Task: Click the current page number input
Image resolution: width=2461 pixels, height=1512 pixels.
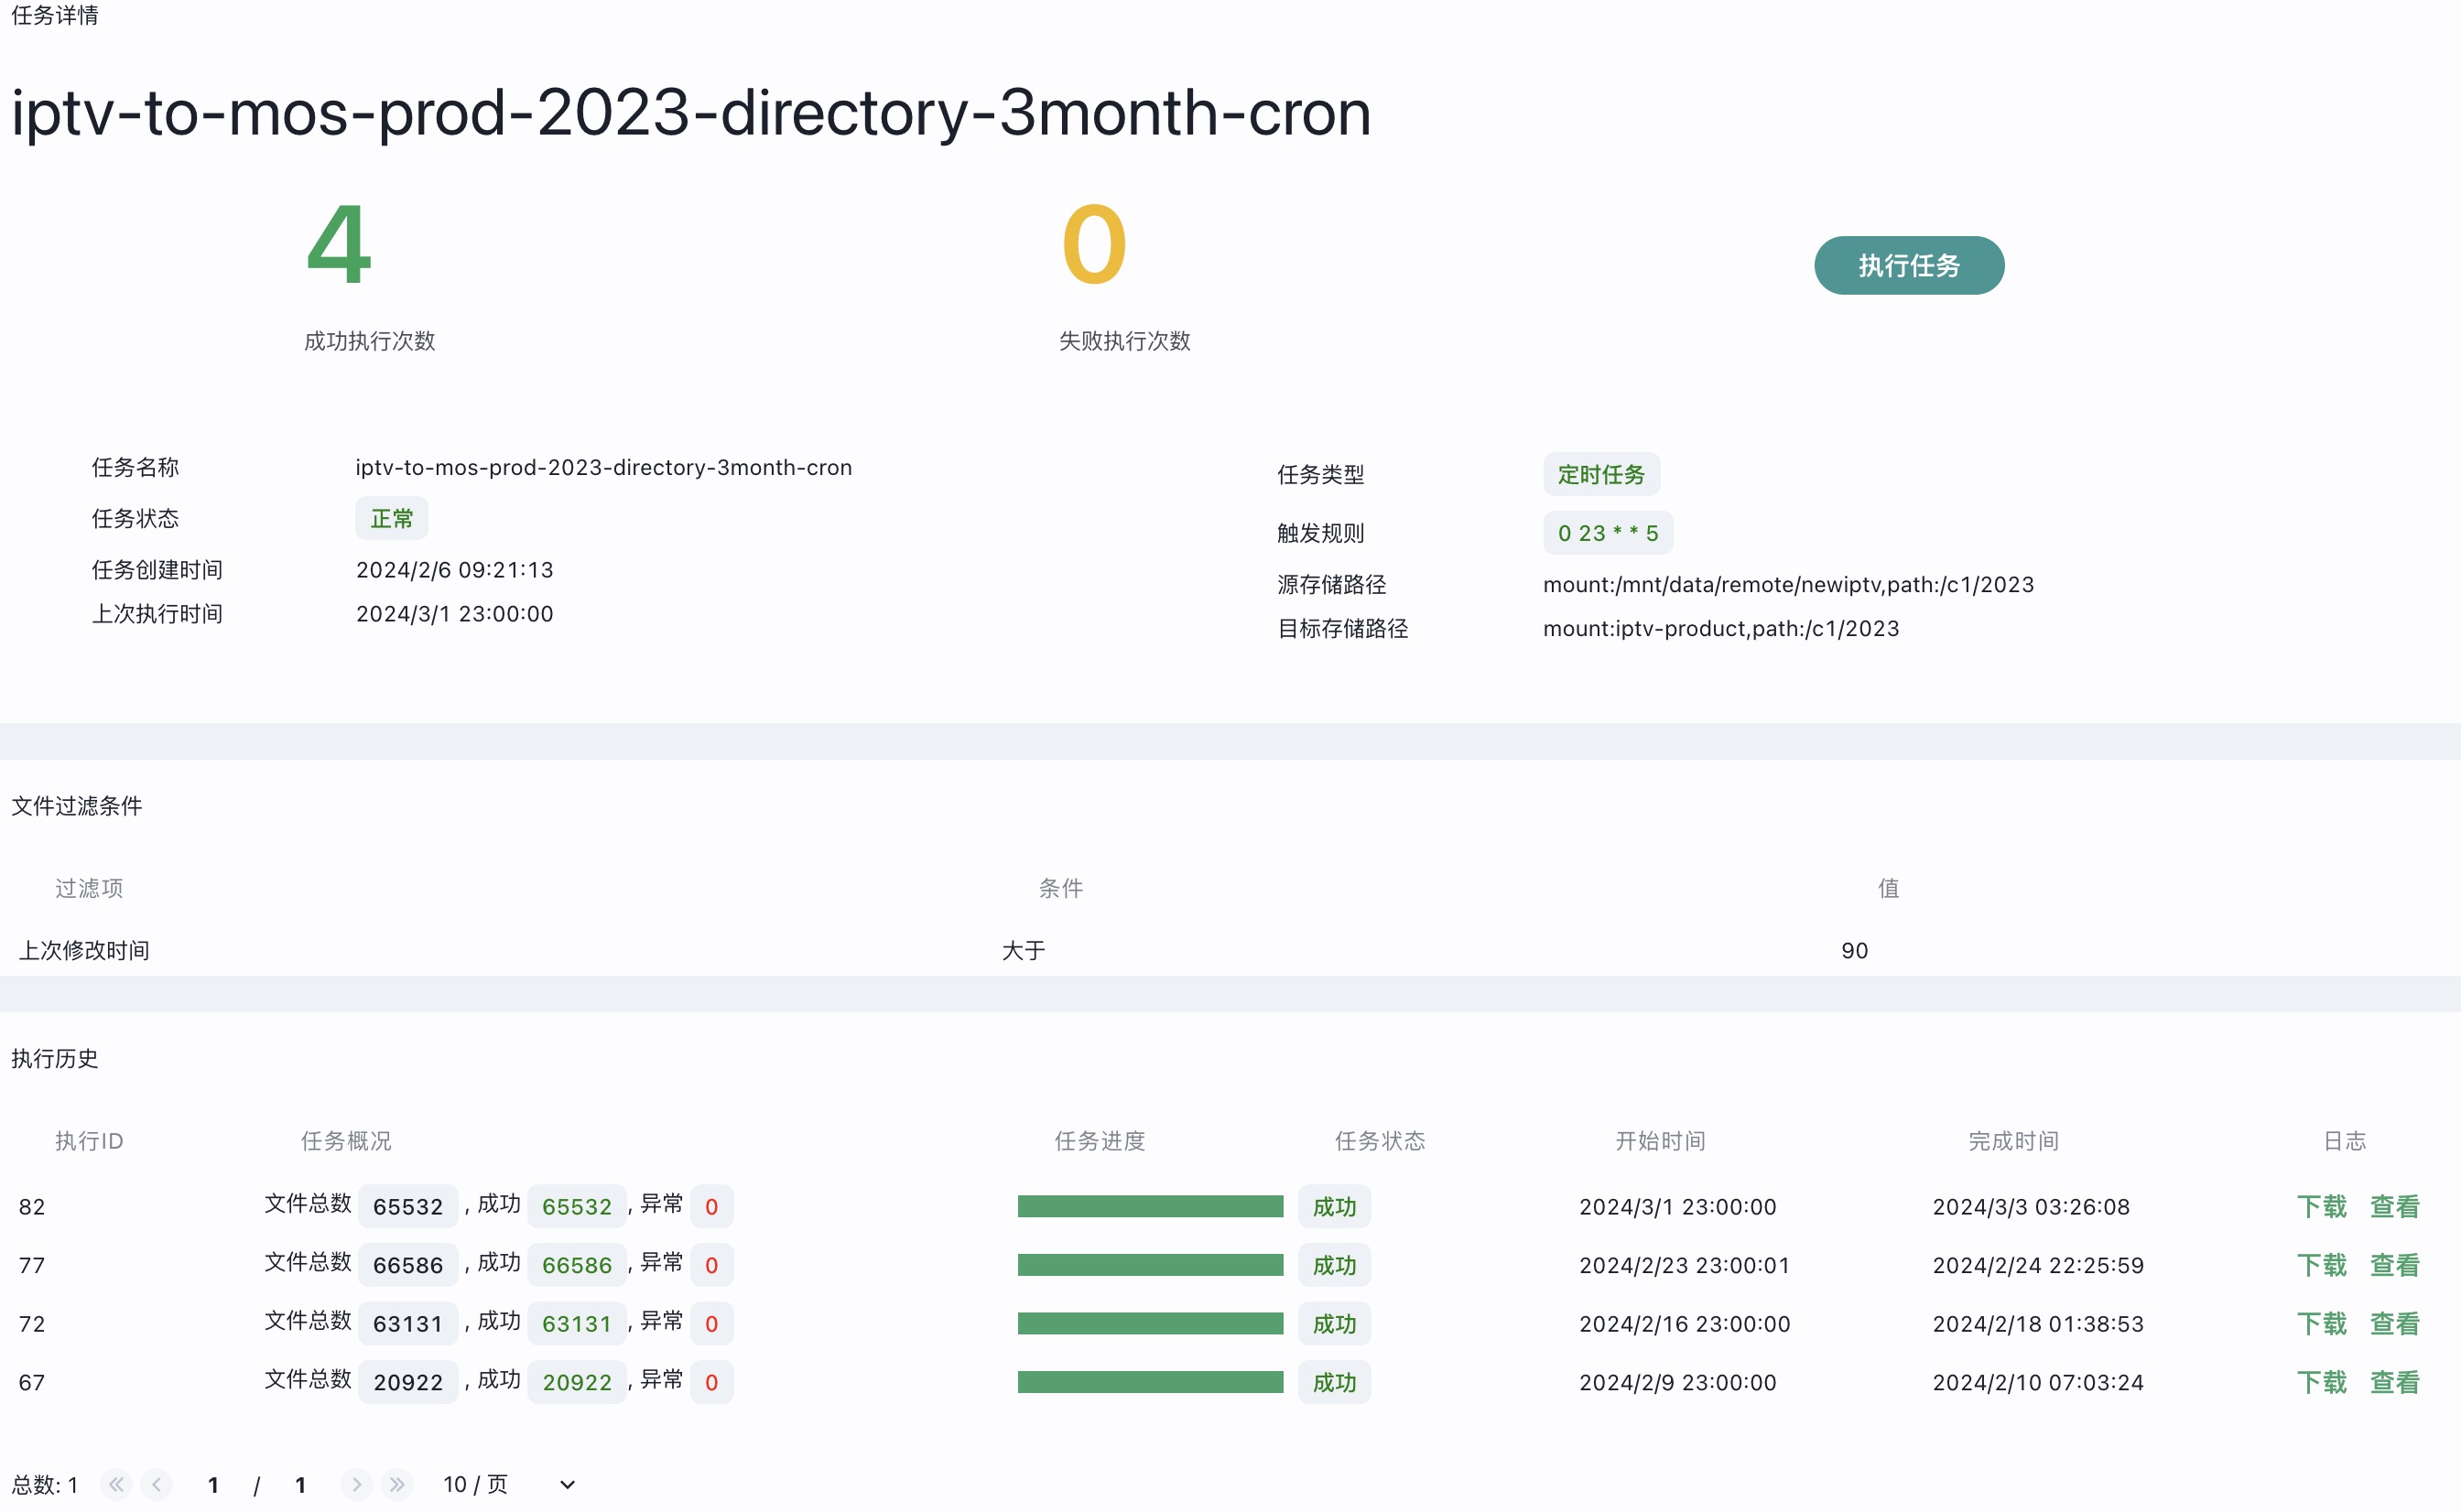Action: click(213, 1485)
